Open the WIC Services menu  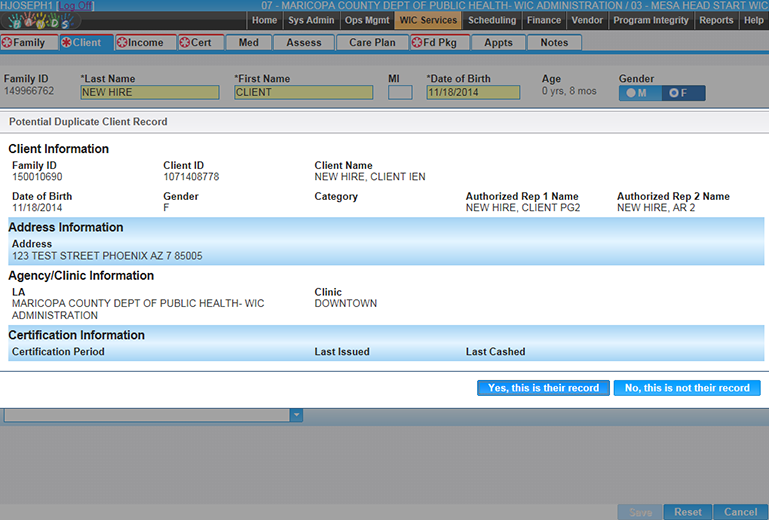428,20
